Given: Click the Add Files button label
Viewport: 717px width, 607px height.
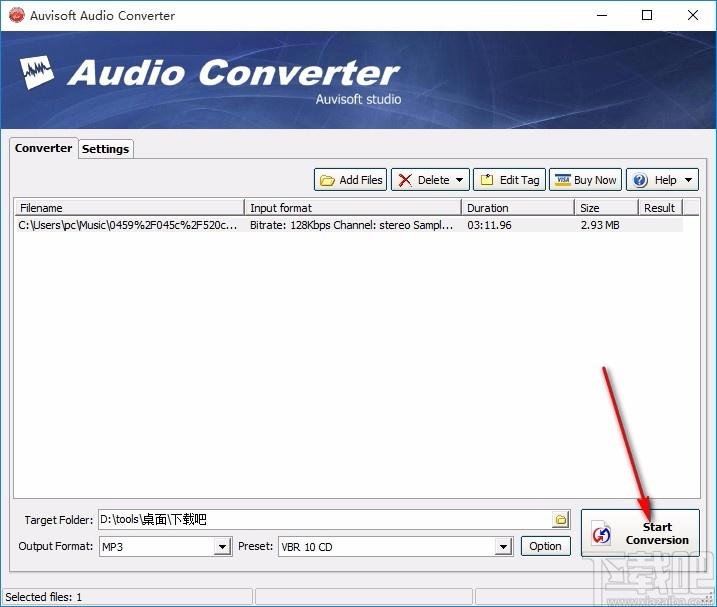Looking at the screenshot, I should point(361,180).
